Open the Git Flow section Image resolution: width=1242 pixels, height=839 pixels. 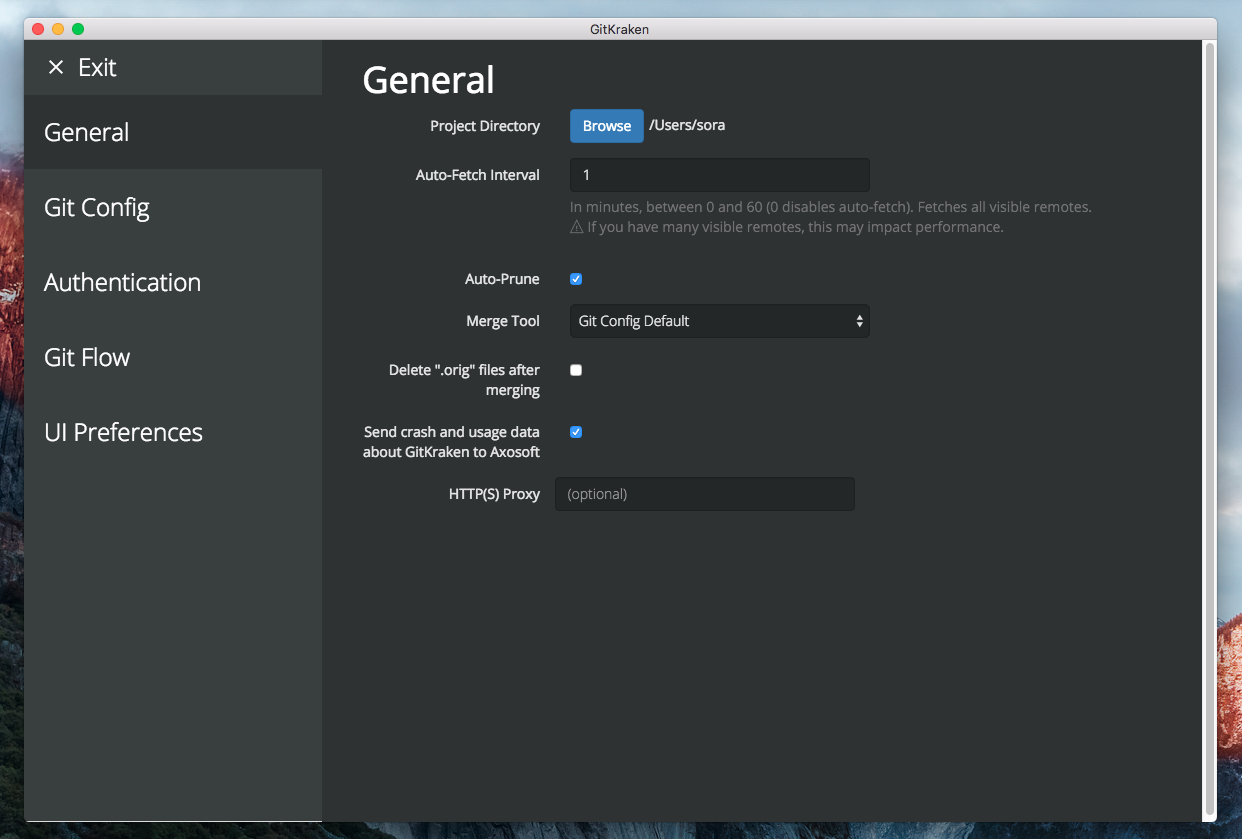tap(87, 357)
